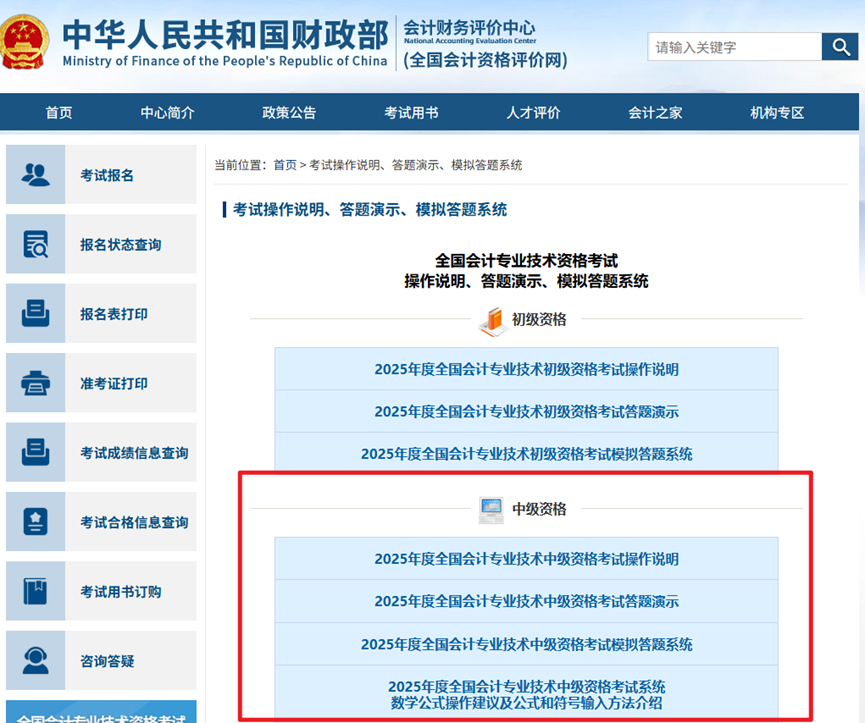865x723 pixels.
Task: Click the 咨询答疑 headset icon
Action: tap(35, 661)
